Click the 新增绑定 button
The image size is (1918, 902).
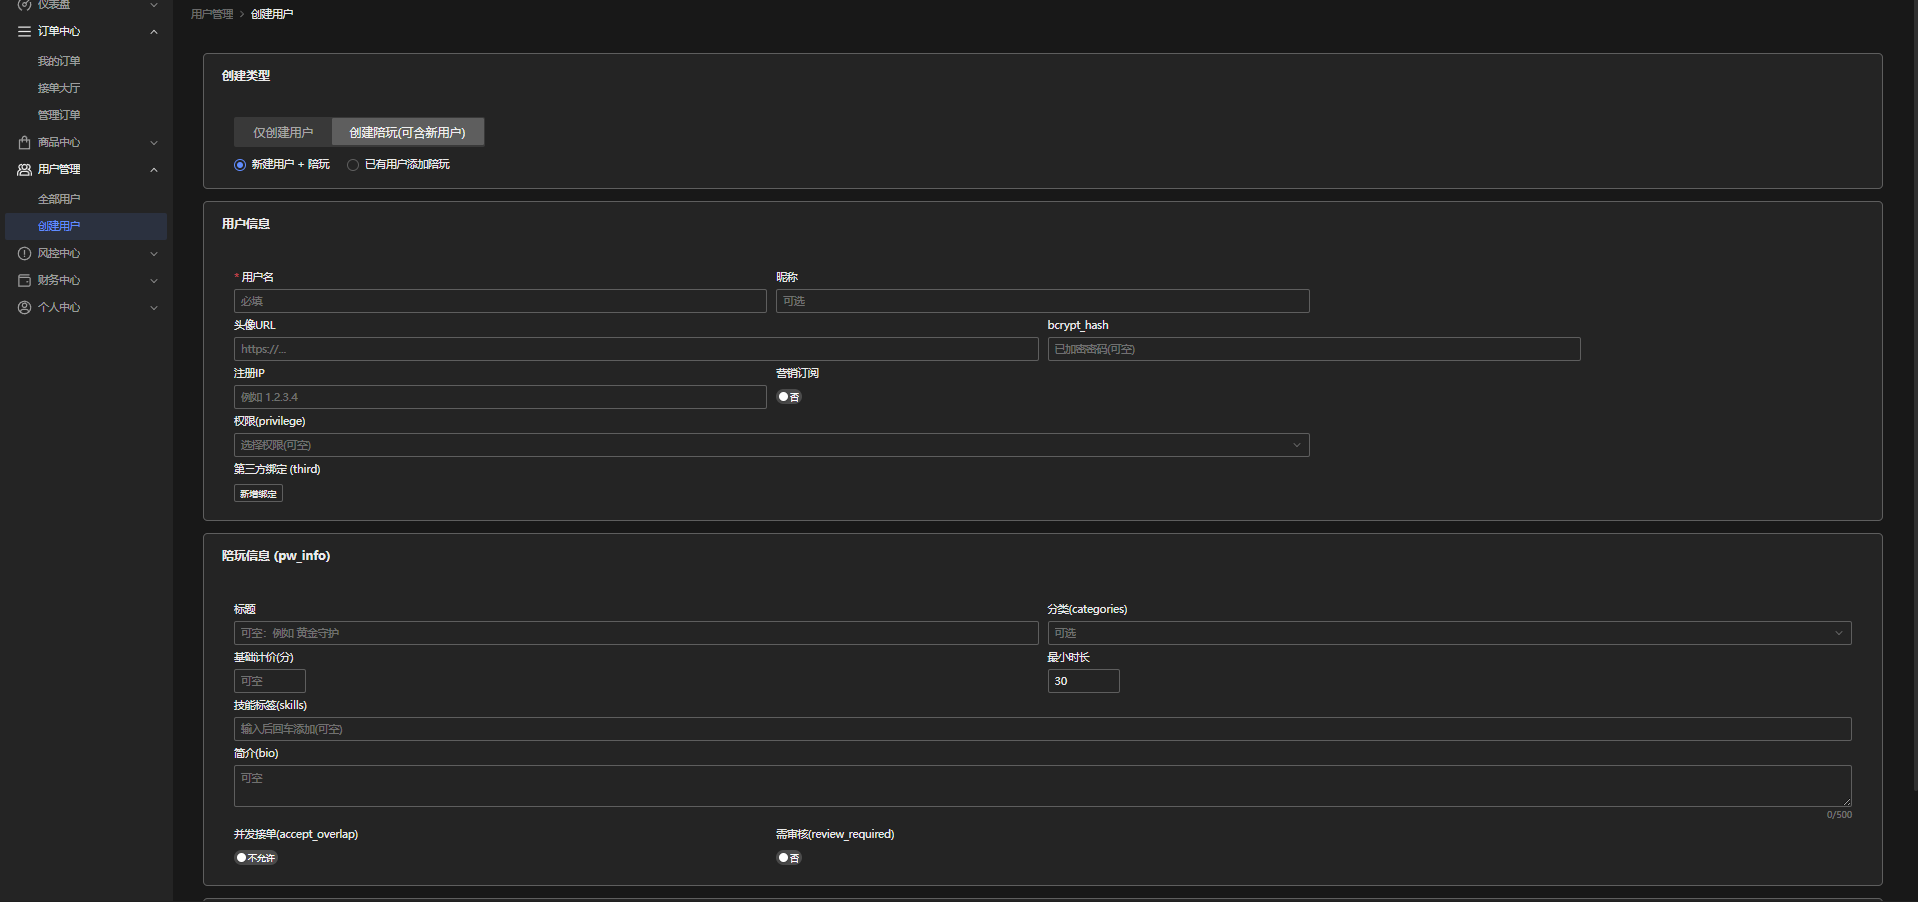pos(258,494)
